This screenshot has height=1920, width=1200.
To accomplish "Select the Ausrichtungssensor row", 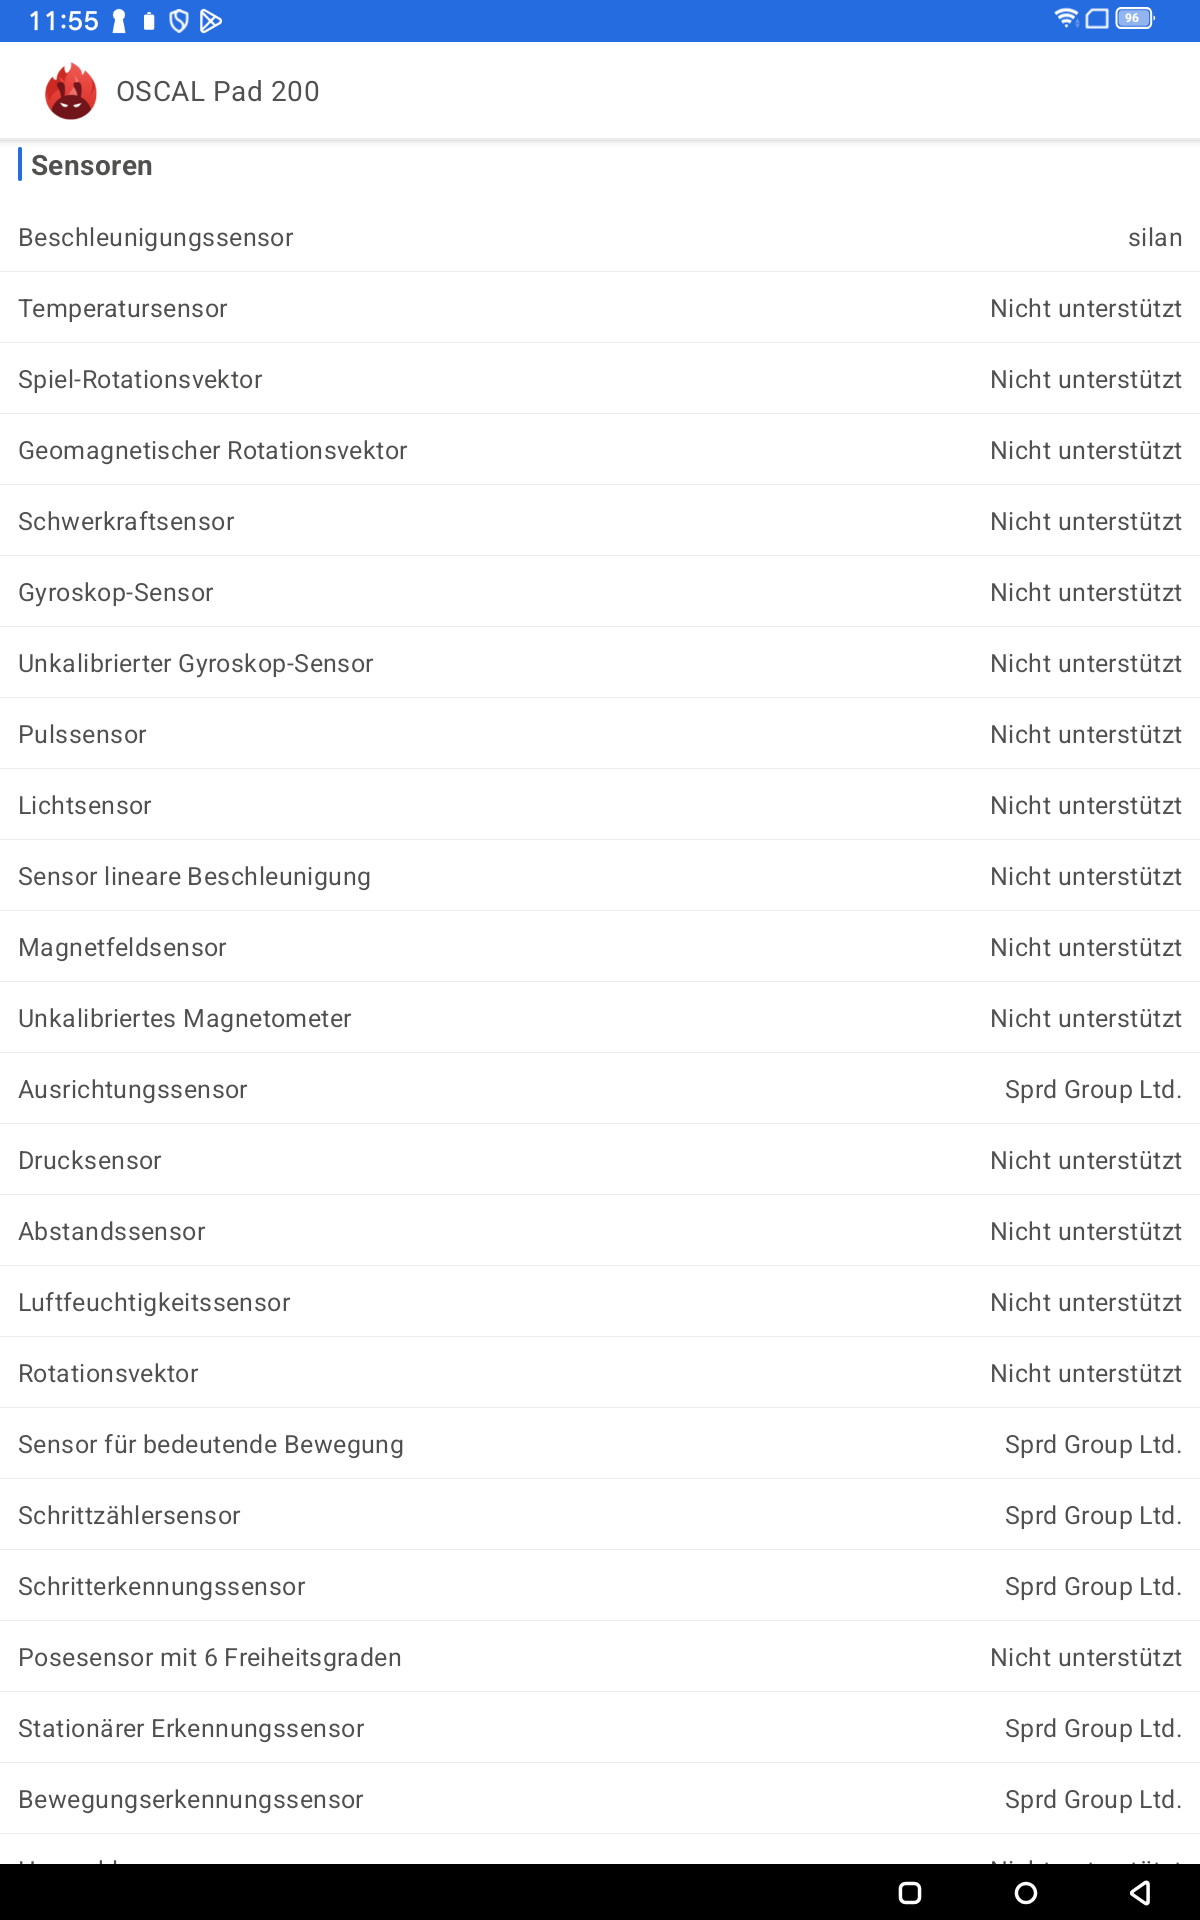I will click(600, 1089).
